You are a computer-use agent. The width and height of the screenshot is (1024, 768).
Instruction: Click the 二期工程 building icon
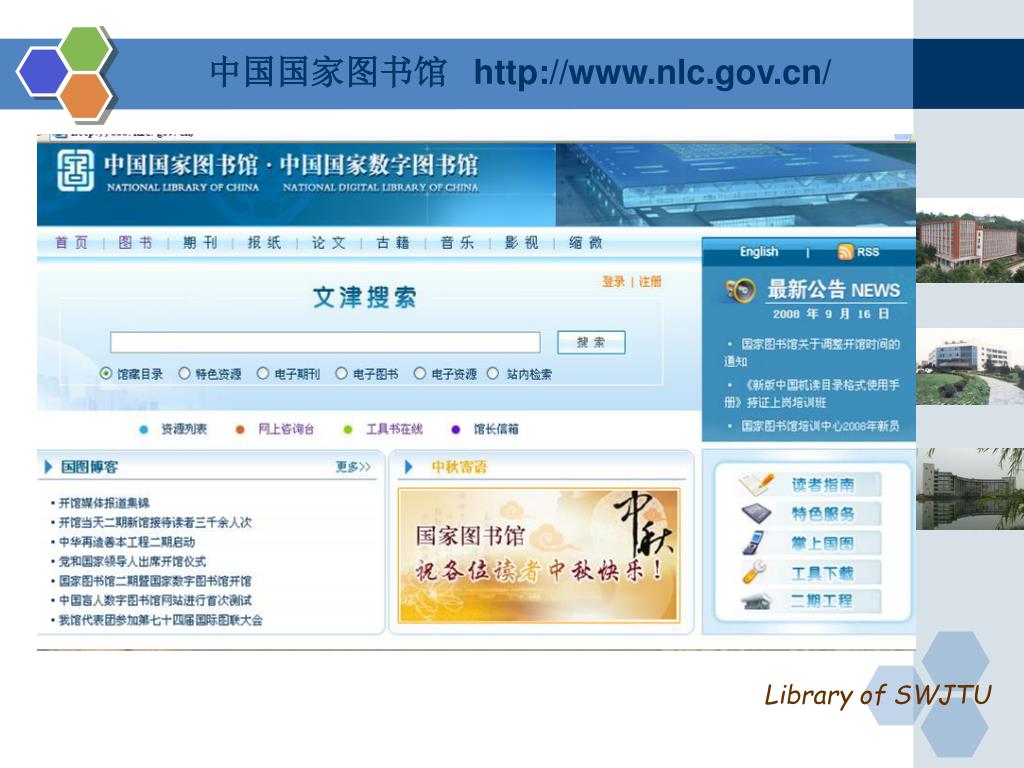coord(757,601)
